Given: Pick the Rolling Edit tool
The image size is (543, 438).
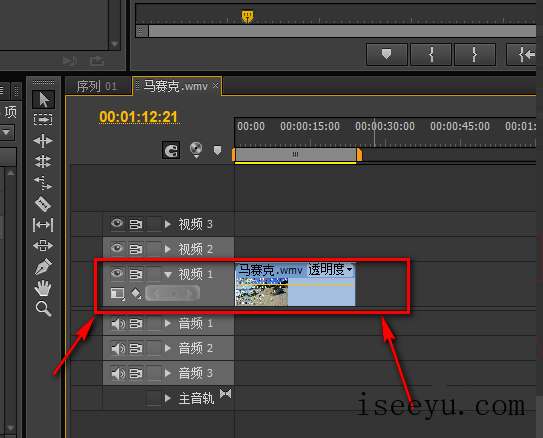Looking at the screenshot, I should point(43,162).
